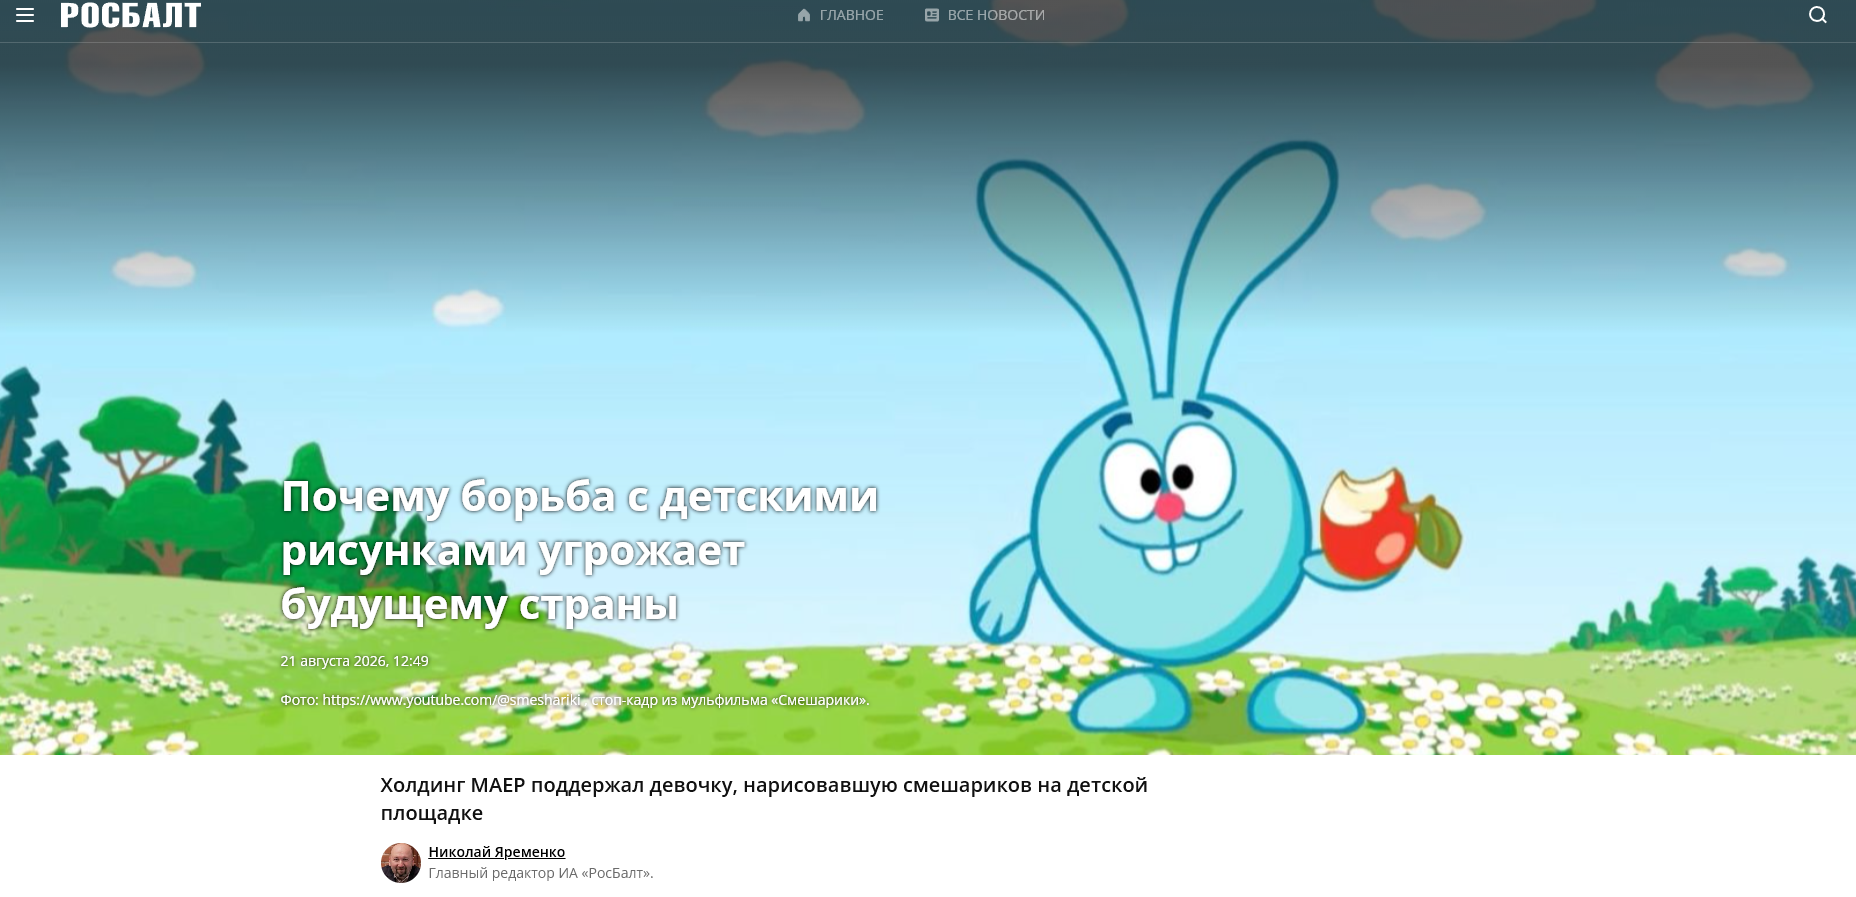Open the hamburger menu

pos(25,15)
